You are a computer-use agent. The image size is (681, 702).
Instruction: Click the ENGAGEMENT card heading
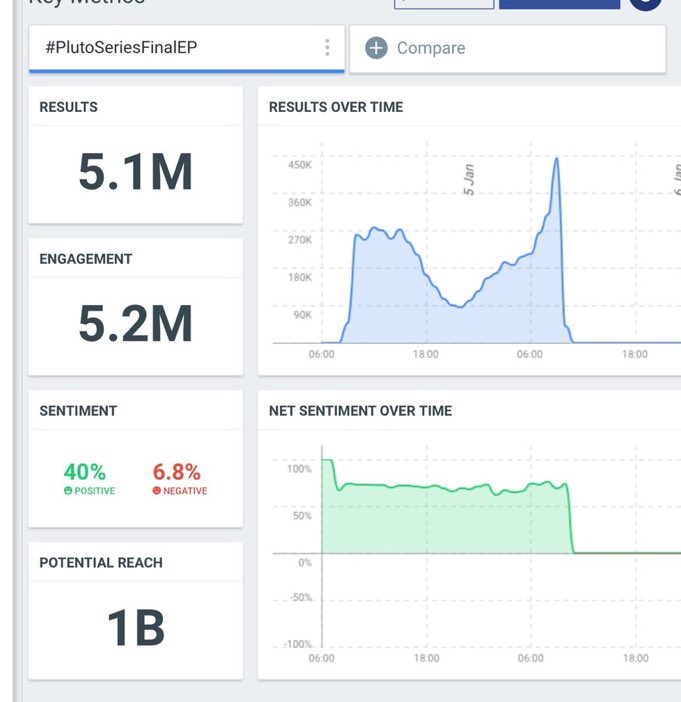(86, 259)
